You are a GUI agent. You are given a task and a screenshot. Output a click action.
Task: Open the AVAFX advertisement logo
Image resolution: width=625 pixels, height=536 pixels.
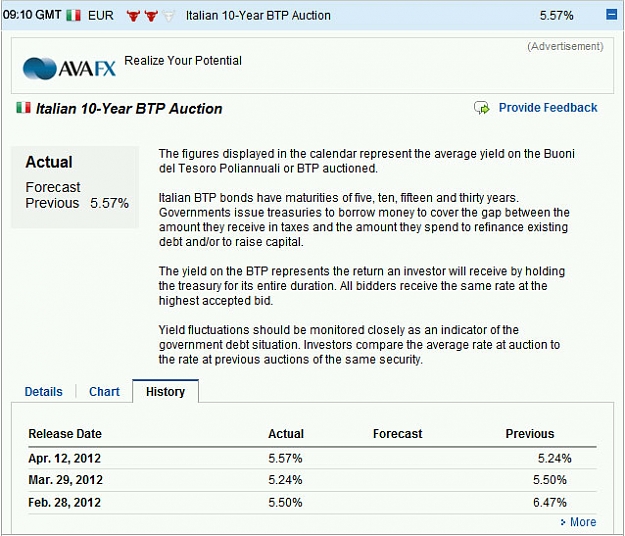pyautogui.click(x=69, y=68)
